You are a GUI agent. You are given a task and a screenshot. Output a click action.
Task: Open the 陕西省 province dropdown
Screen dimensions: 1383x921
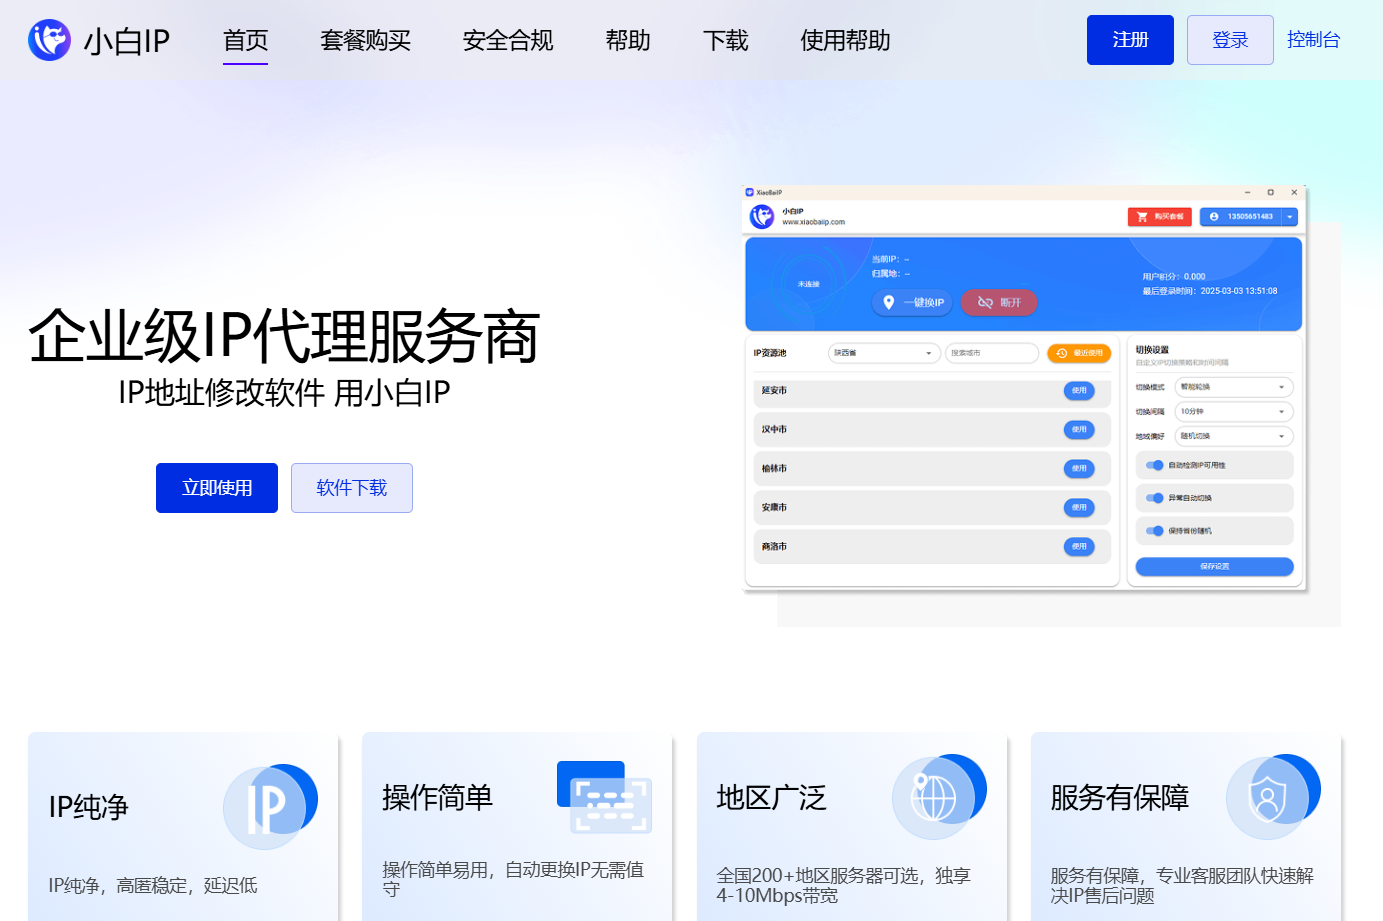pos(884,353)
